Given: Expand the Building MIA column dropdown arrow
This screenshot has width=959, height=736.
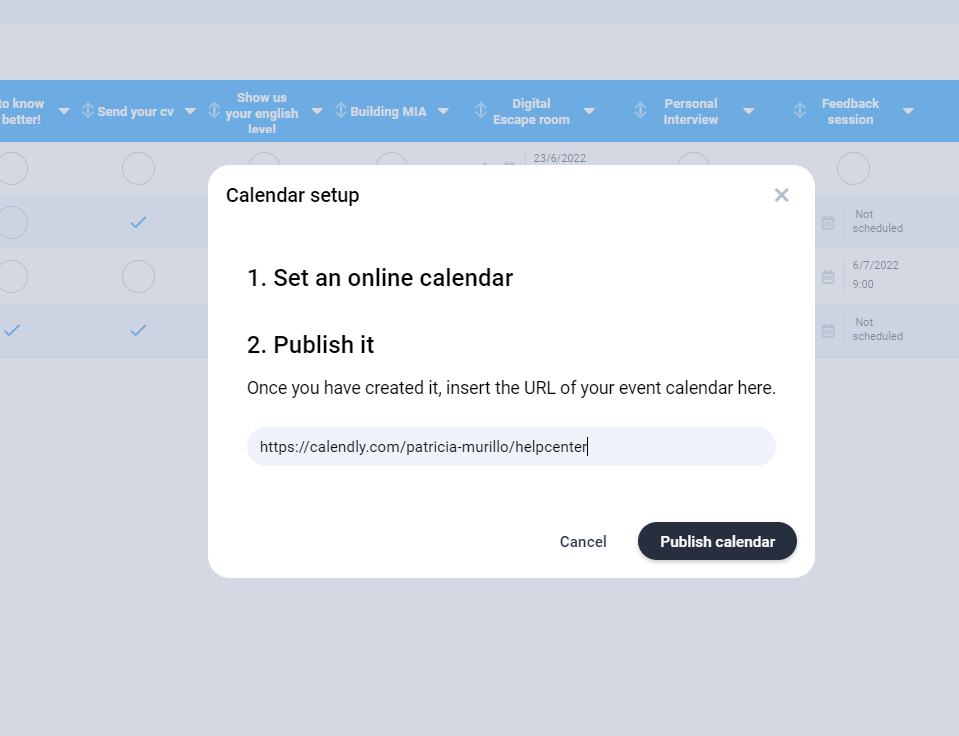Looking at the screenshot, I should [x=443, y=111].
